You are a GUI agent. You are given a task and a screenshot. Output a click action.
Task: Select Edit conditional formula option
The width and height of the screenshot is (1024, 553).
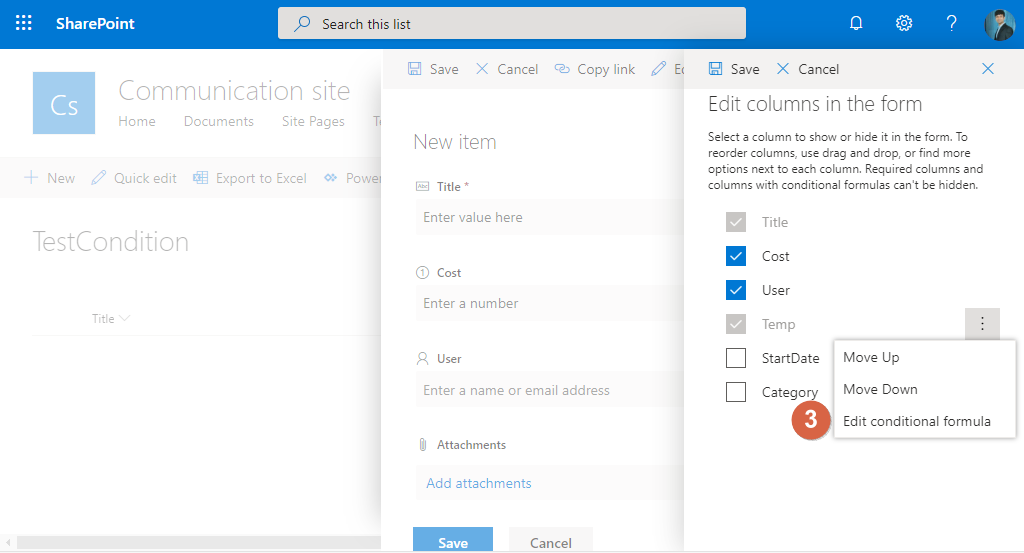[916, 421]
